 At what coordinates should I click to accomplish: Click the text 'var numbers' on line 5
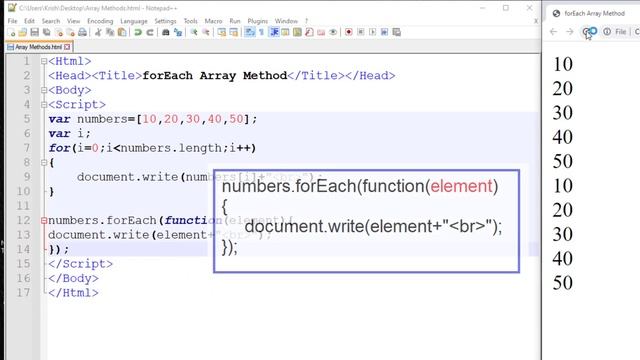pyautogui.click(x=88, y=119)
